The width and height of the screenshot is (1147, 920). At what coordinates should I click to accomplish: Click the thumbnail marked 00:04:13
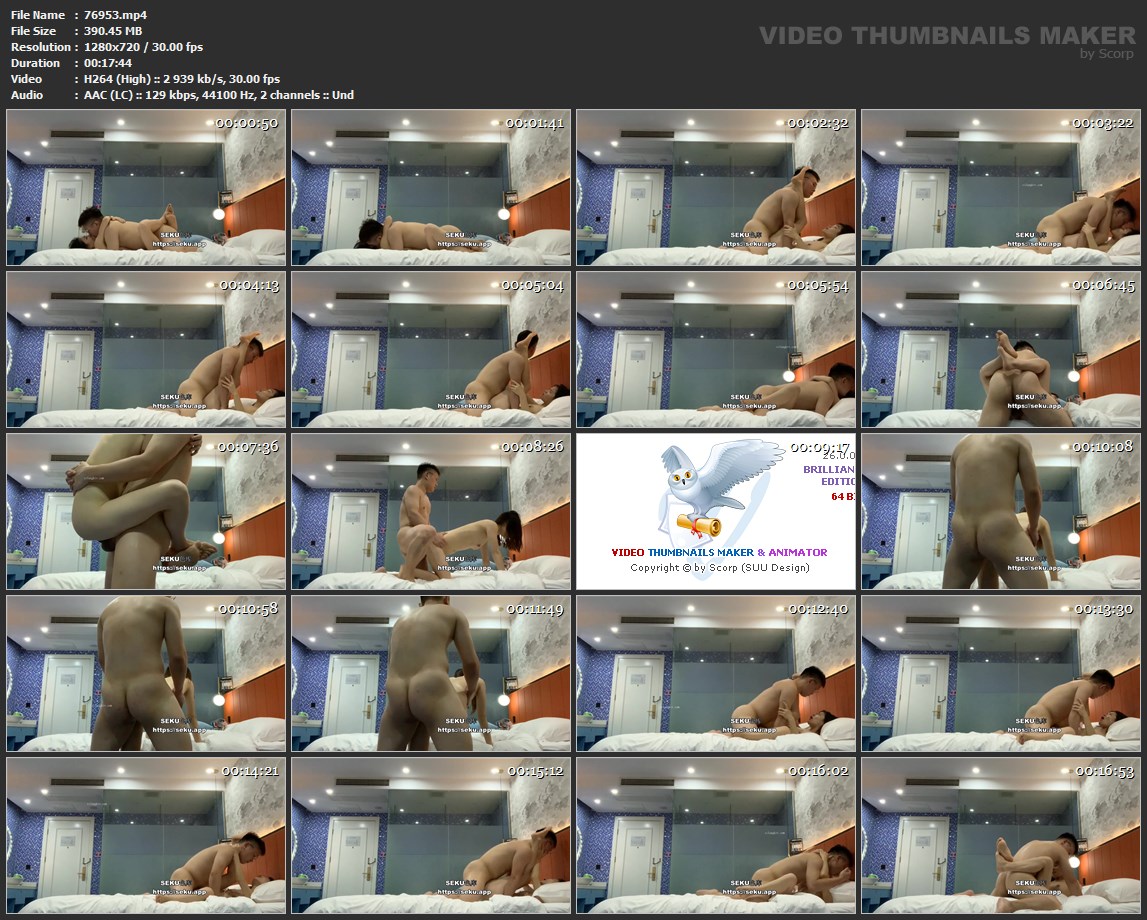(x=146, y=349)
